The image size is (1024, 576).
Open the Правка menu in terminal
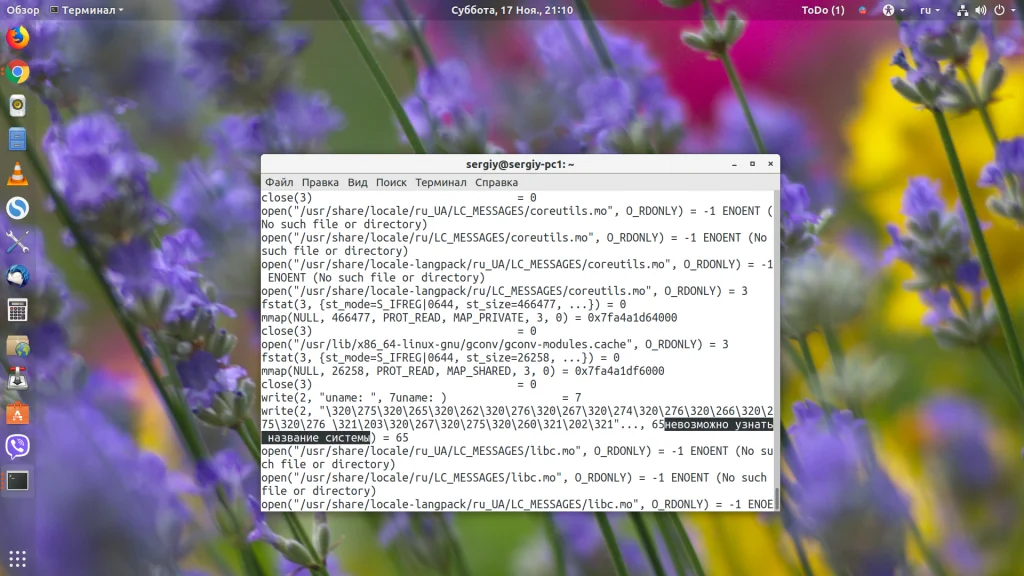pos(320,182)
